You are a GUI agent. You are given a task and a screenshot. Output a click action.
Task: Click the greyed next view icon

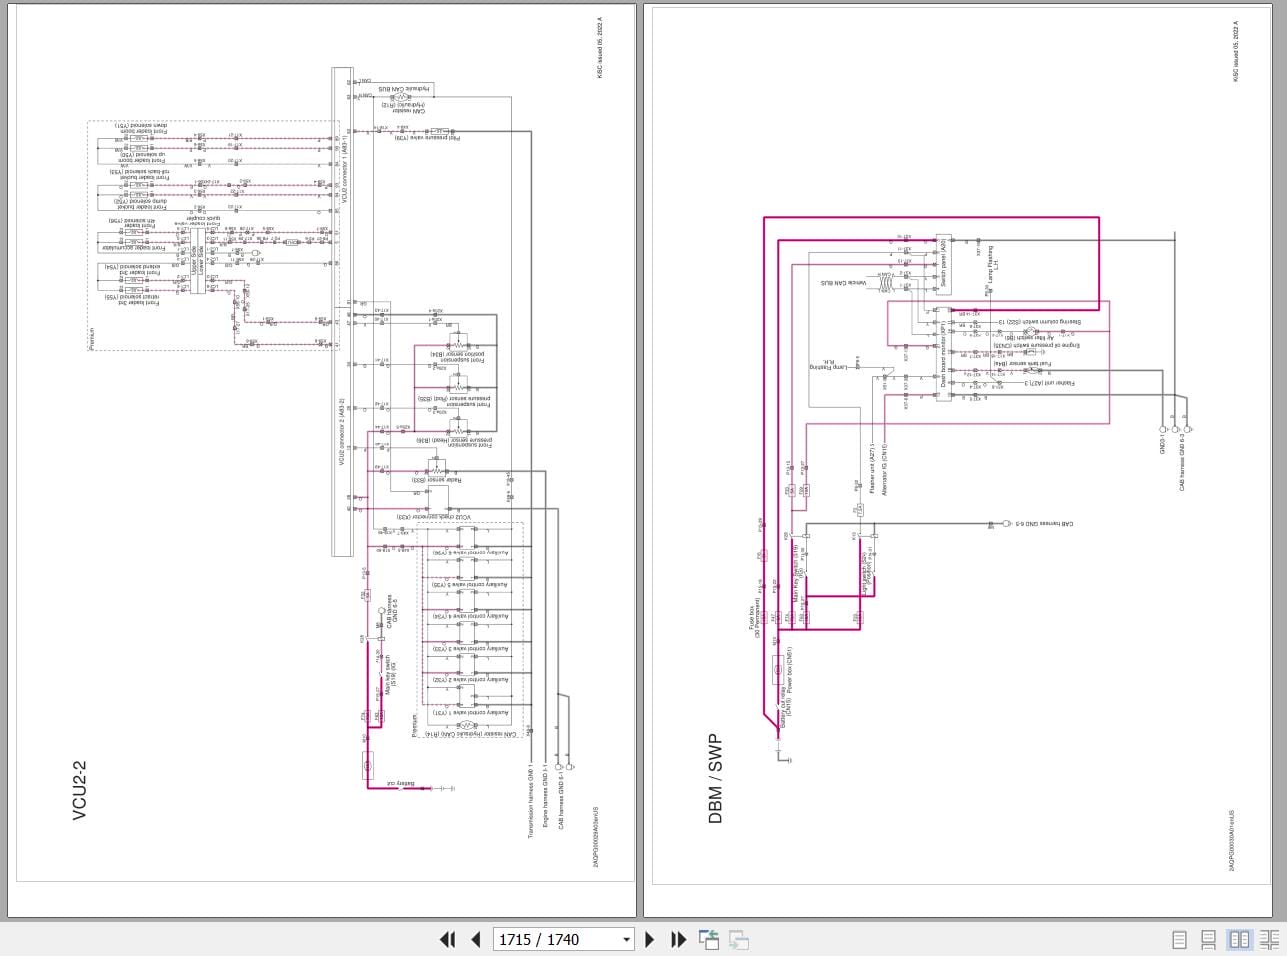pos(739,939)
